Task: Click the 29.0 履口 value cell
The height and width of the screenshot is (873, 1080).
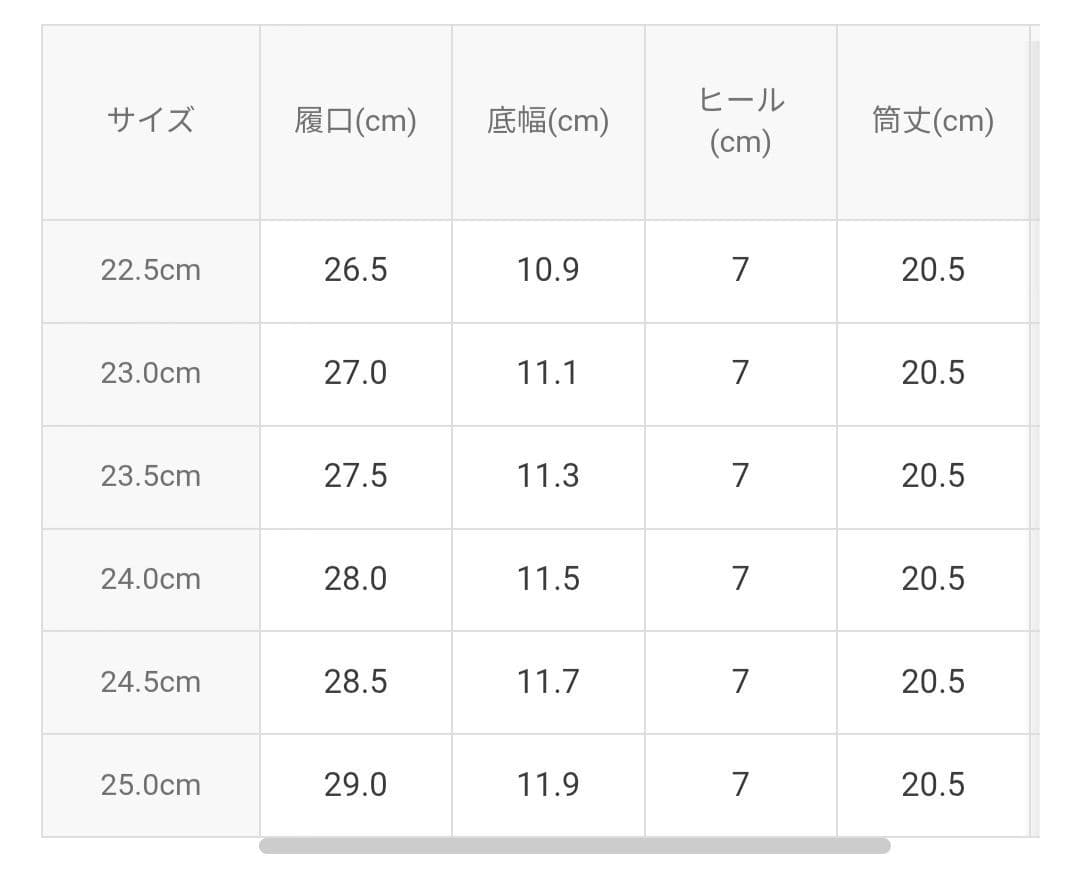Action: pos(356,785)
